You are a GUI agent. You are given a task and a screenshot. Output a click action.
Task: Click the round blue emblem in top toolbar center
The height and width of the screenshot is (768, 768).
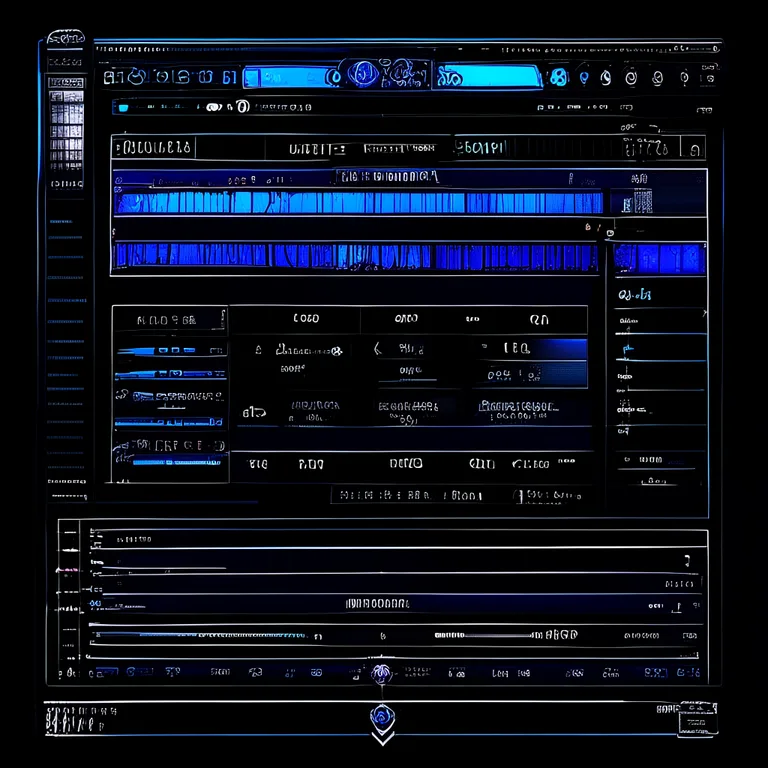coord(363,74)
